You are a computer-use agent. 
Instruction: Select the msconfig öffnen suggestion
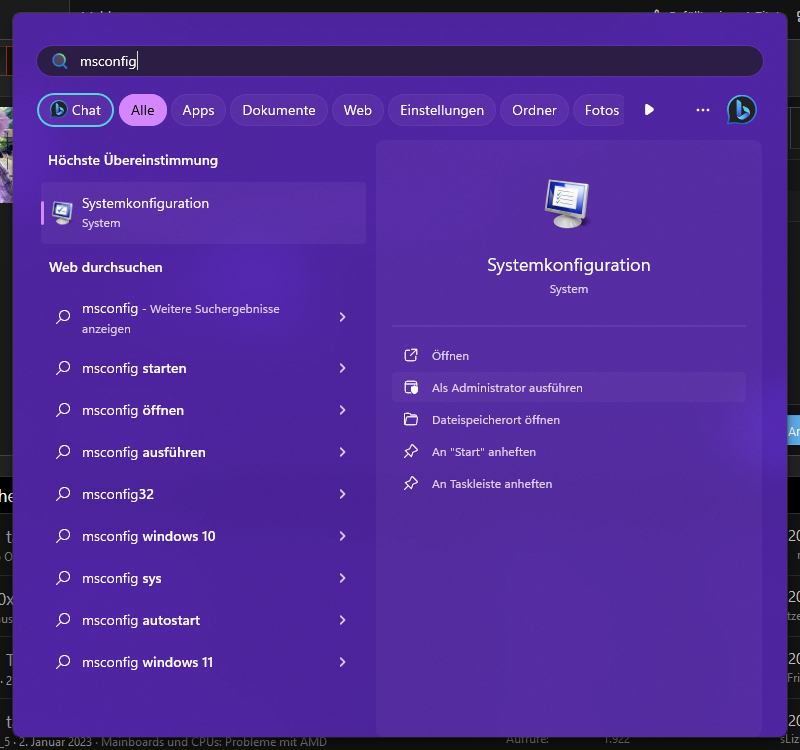coord(204,410)
